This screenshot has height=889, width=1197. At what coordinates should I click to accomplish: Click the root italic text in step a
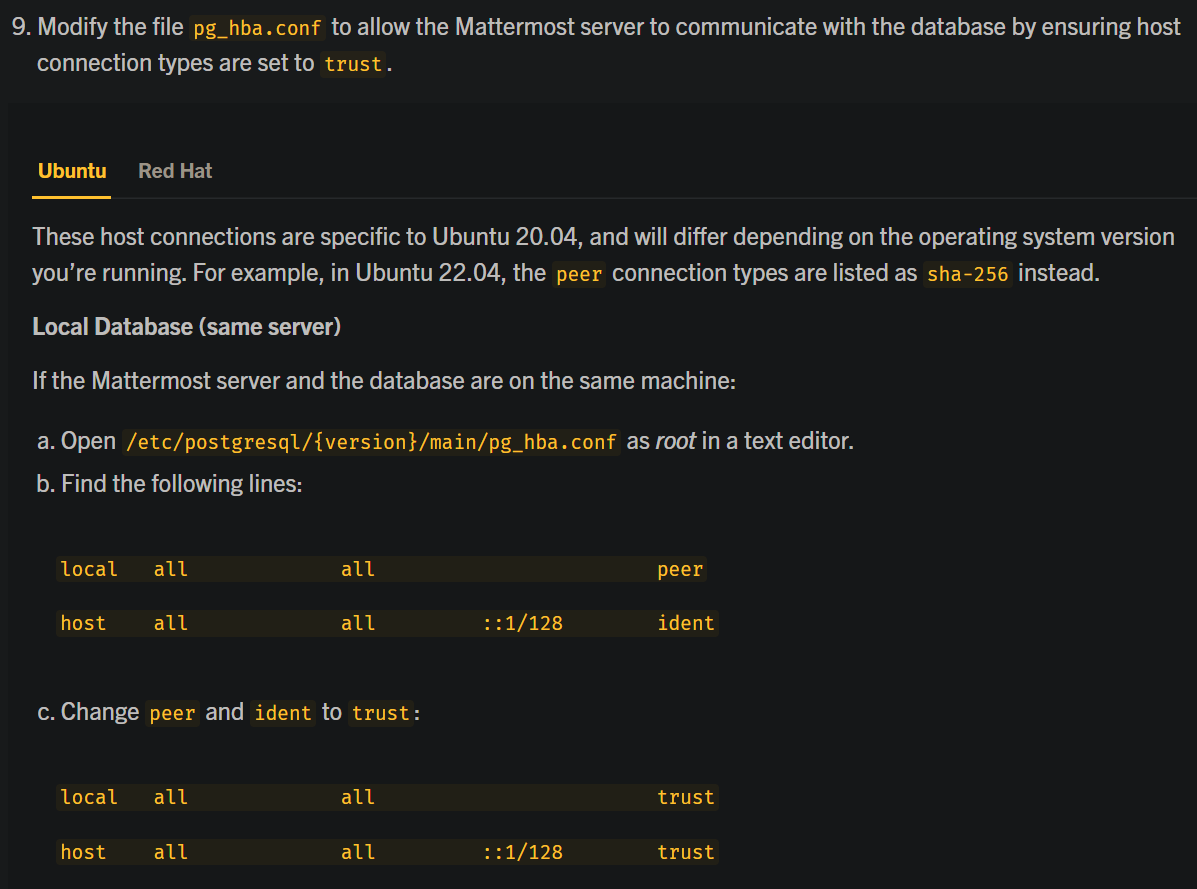click(675, 441)
